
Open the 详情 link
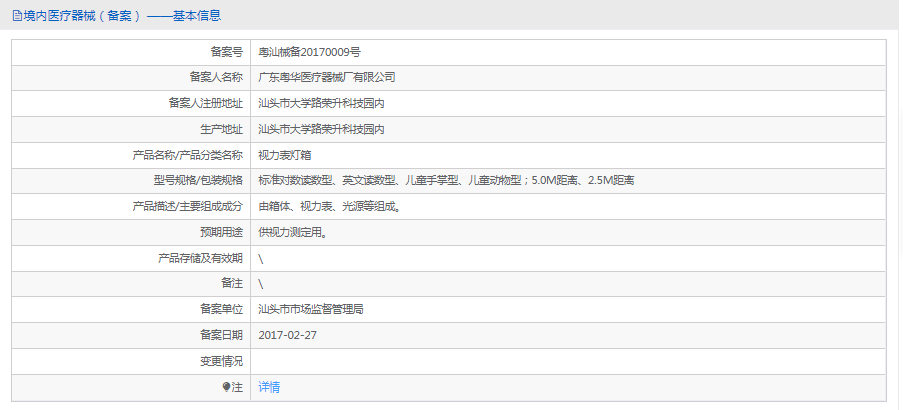click(269, 387)
